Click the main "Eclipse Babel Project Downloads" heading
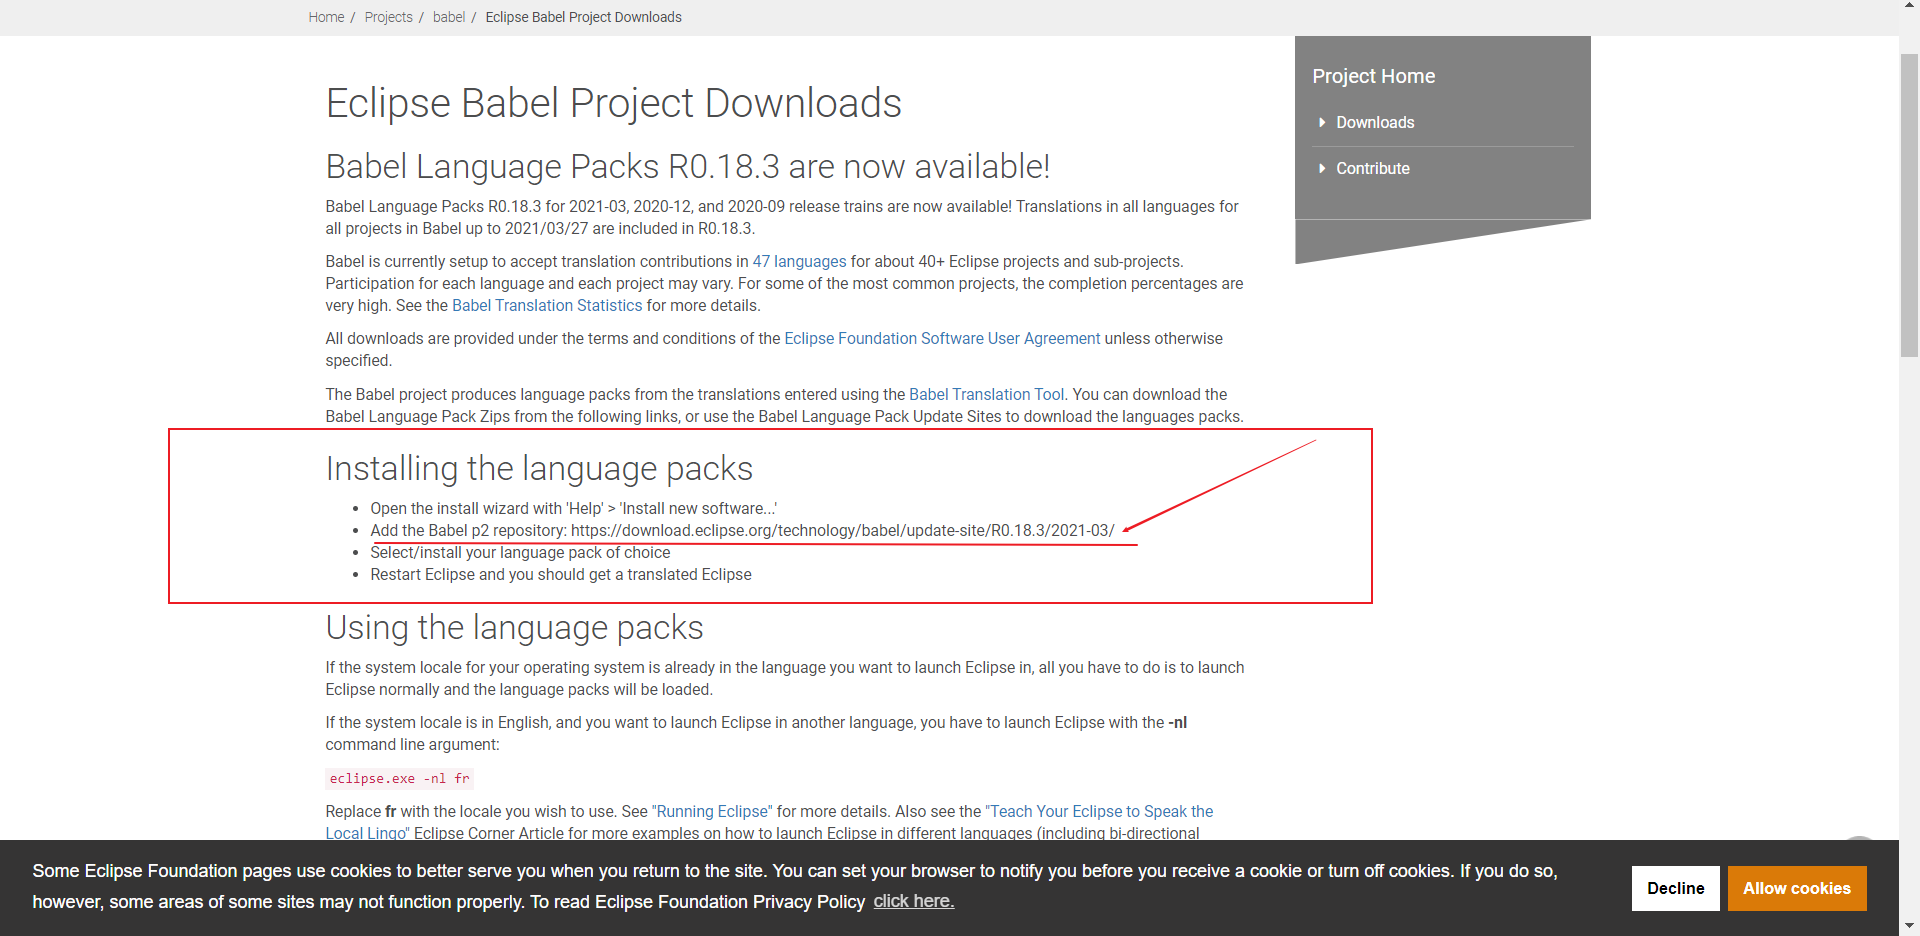The image size is (1920, 936). (613, 103)
